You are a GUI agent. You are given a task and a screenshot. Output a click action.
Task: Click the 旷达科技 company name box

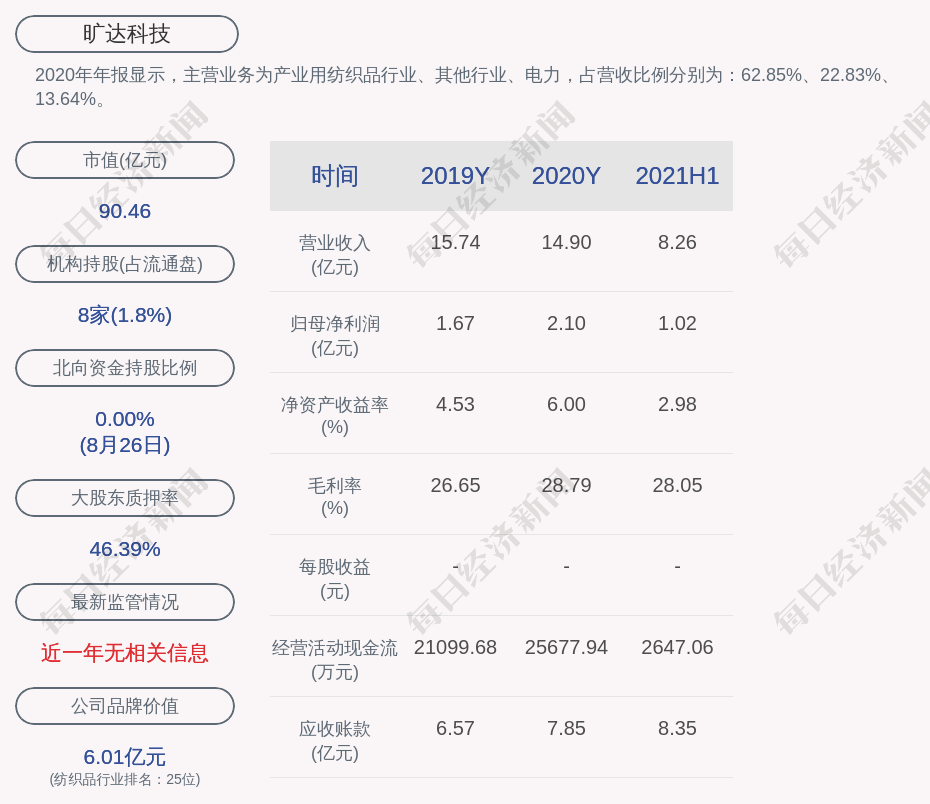coord(125,33)
